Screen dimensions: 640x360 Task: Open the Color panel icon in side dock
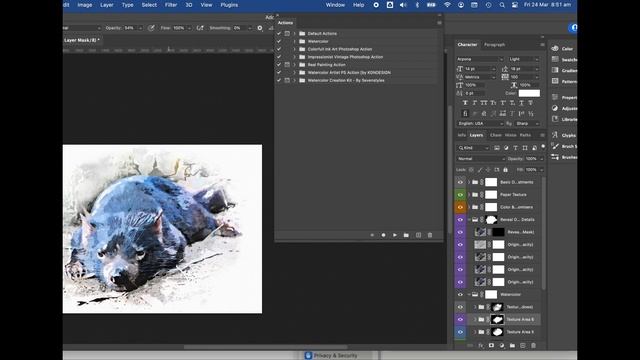[555, 49]
